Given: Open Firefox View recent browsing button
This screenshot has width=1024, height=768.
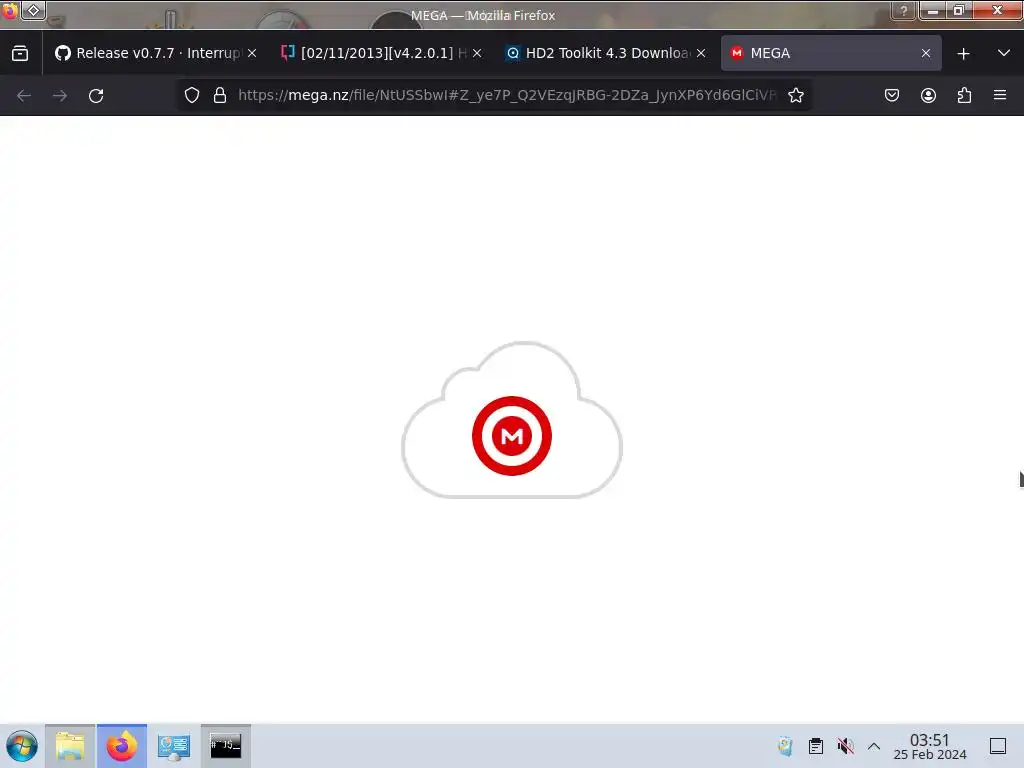Looking at the screenshot, I should pos(20,54).
